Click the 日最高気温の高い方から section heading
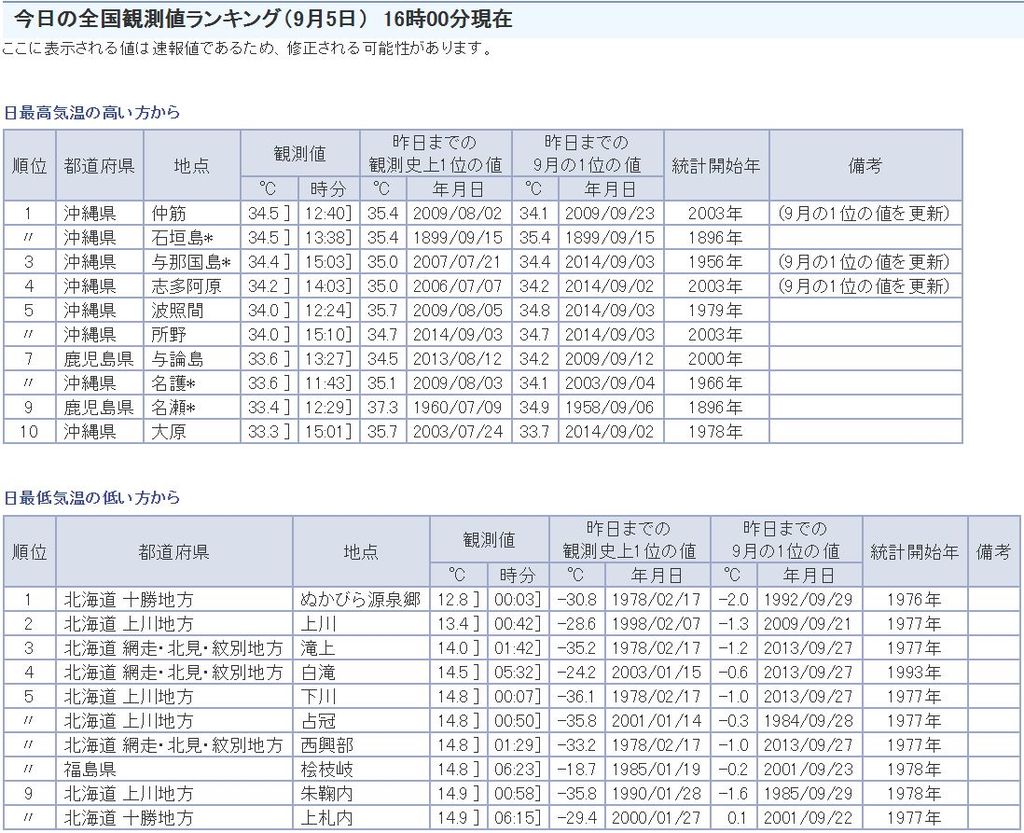 pos(91,113)
